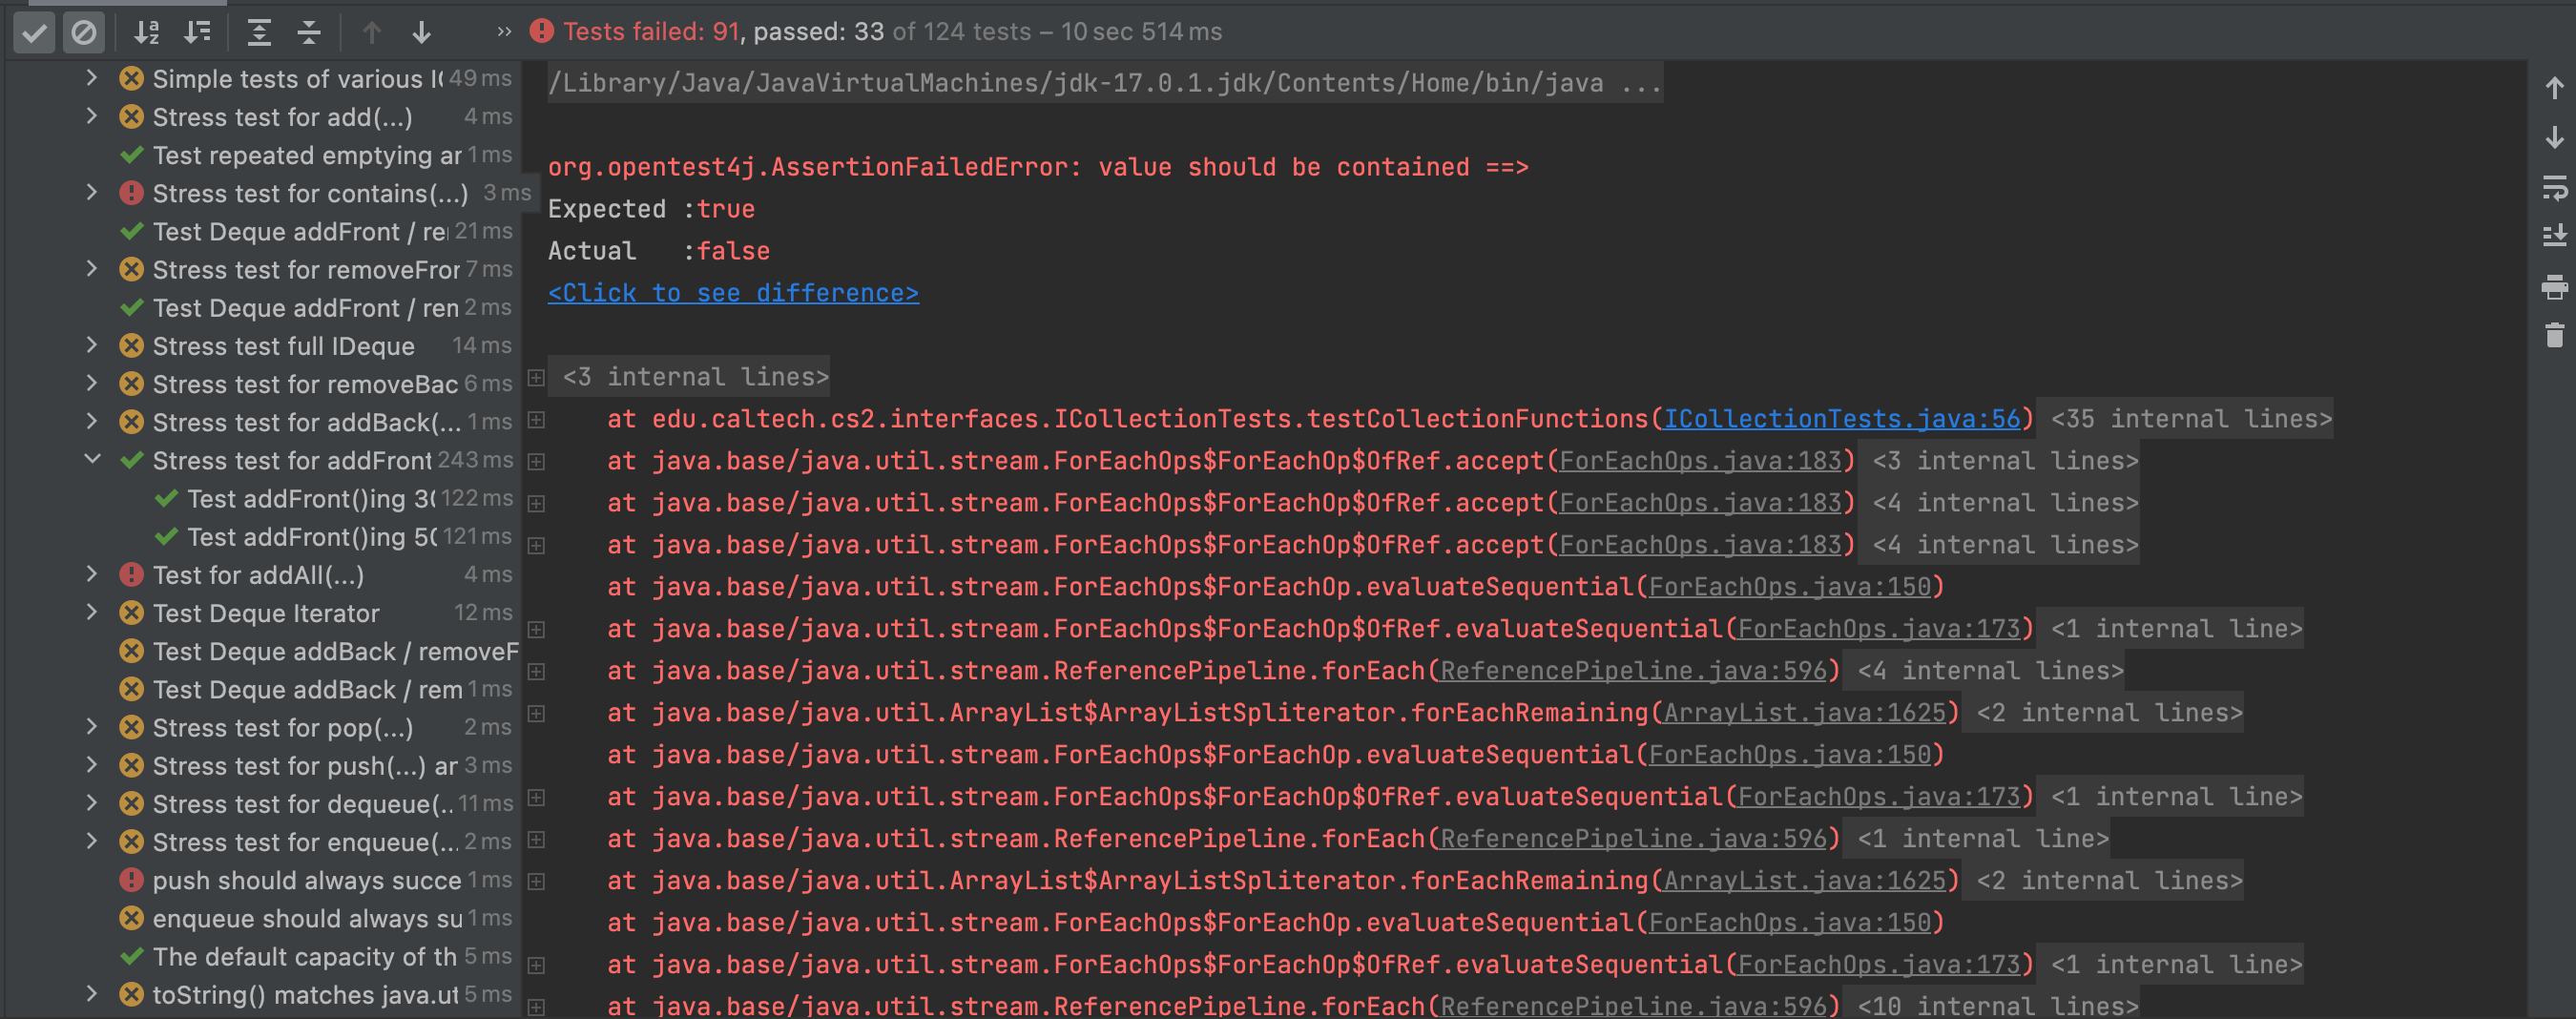This screenshot has width=2576, height=1019.
Task: Enable soft-wrap in console output
Action: coord(2554,187)
